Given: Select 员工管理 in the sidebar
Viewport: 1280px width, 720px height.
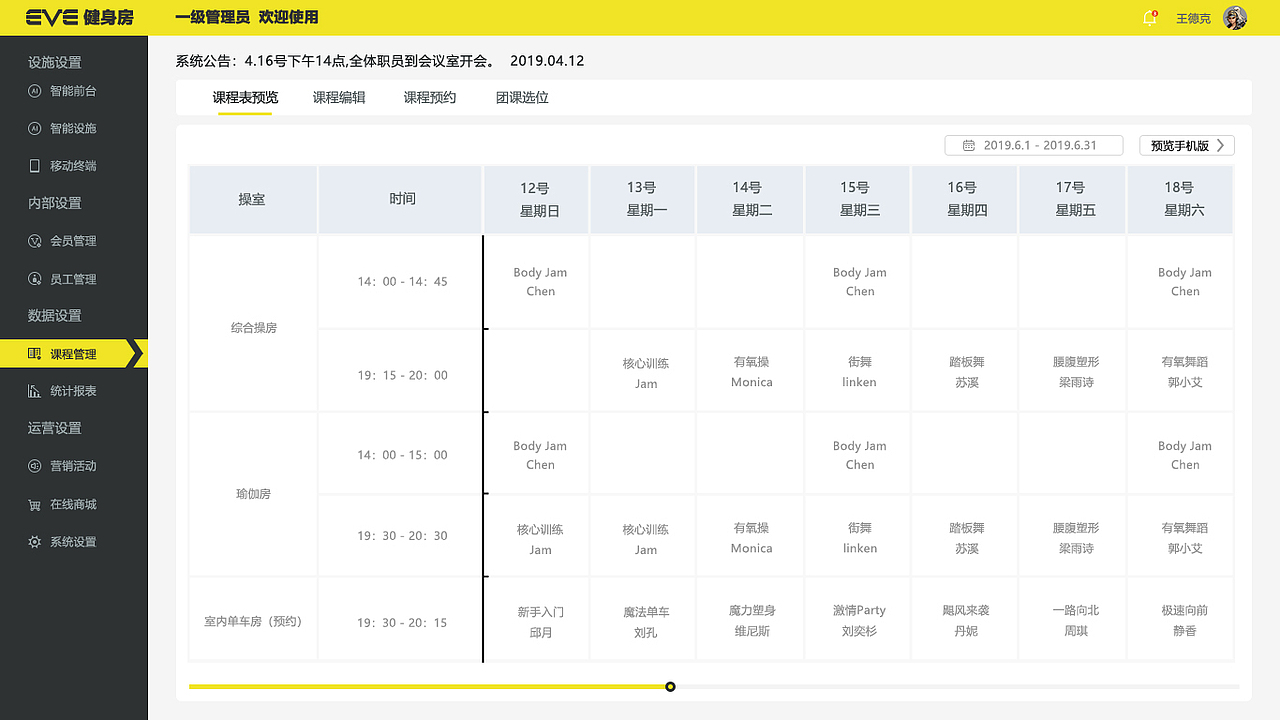Looking at the screenshot, I should point(73,279).
